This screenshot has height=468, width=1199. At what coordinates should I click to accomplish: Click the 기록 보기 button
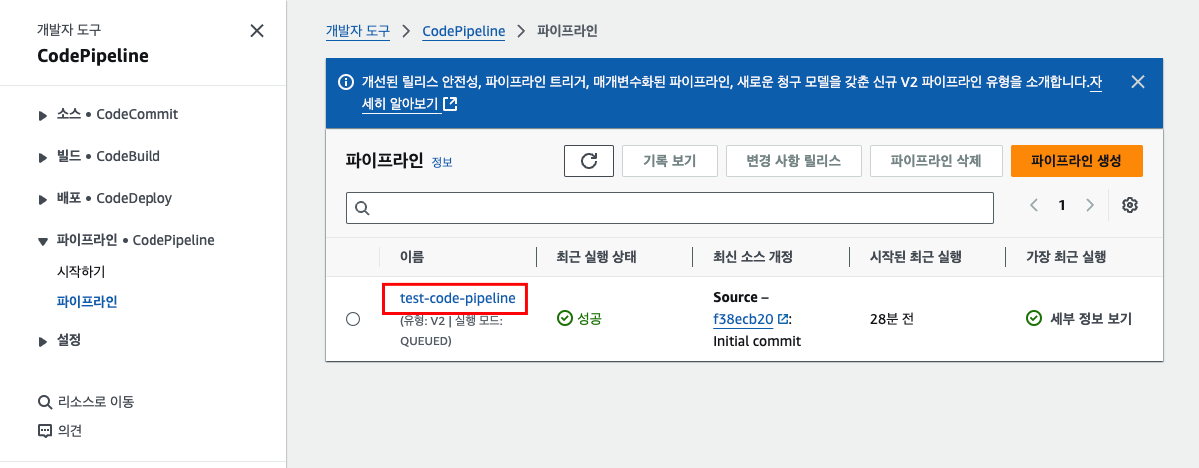pos(669,161)
